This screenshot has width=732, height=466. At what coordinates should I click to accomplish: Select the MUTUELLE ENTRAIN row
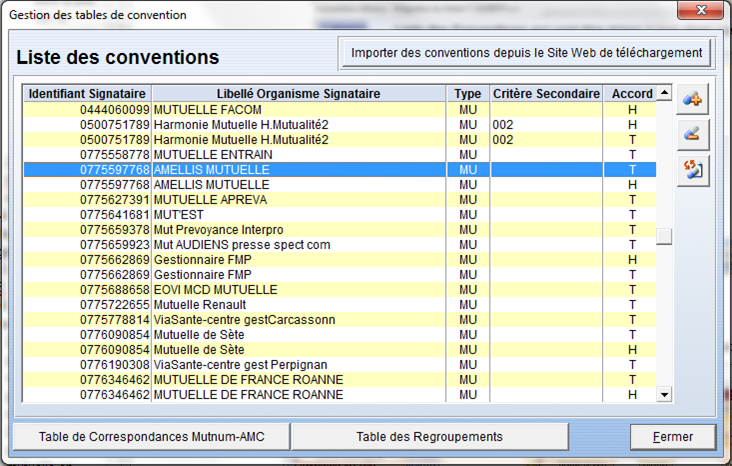click(x=340, y=155)
